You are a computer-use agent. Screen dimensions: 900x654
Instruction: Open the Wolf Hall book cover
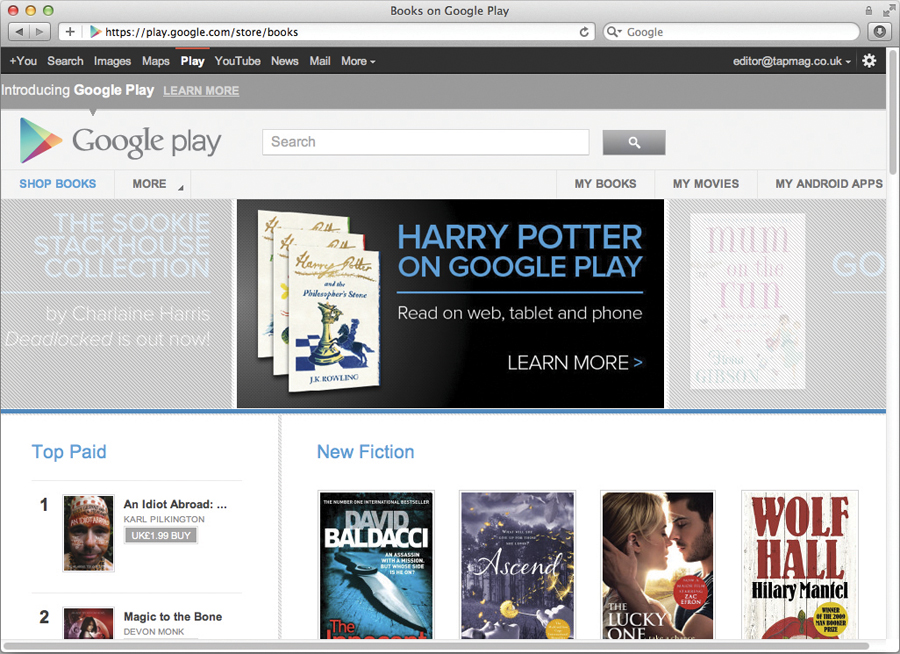pos(800,566)
